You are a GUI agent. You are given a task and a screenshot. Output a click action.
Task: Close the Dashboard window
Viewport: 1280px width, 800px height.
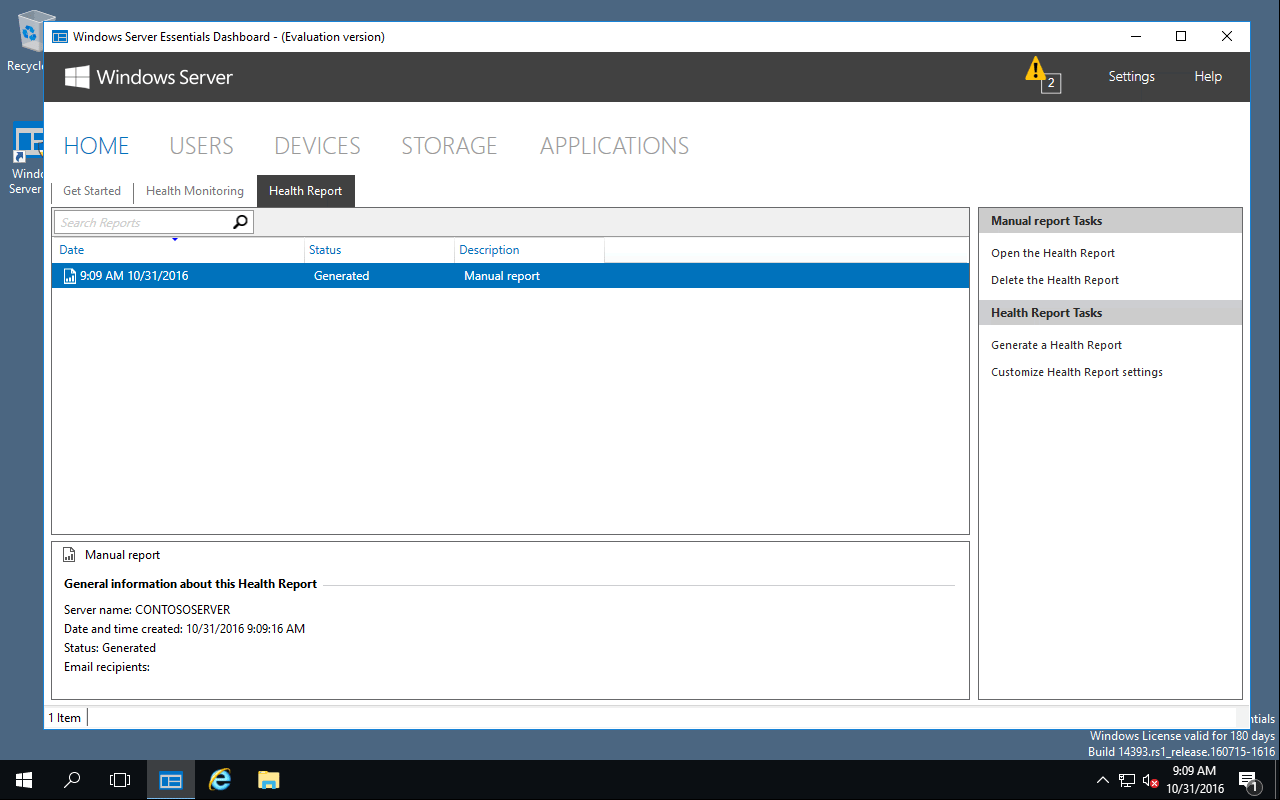[1227, 36]
